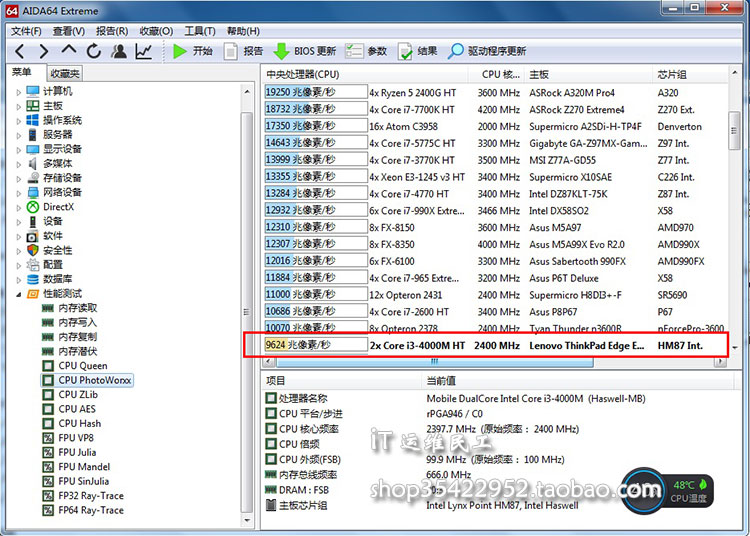The image size is (750, 536).
Task: Sort by 主板 column header
Action: [588, 75]
